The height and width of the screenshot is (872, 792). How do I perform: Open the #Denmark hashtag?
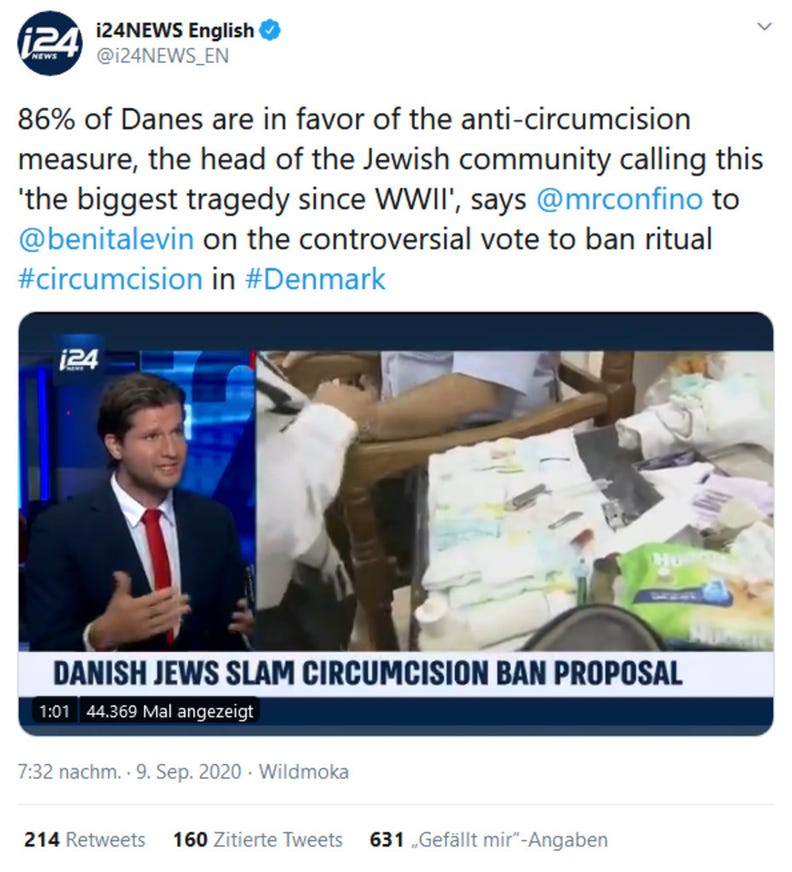tap(315, 279)
